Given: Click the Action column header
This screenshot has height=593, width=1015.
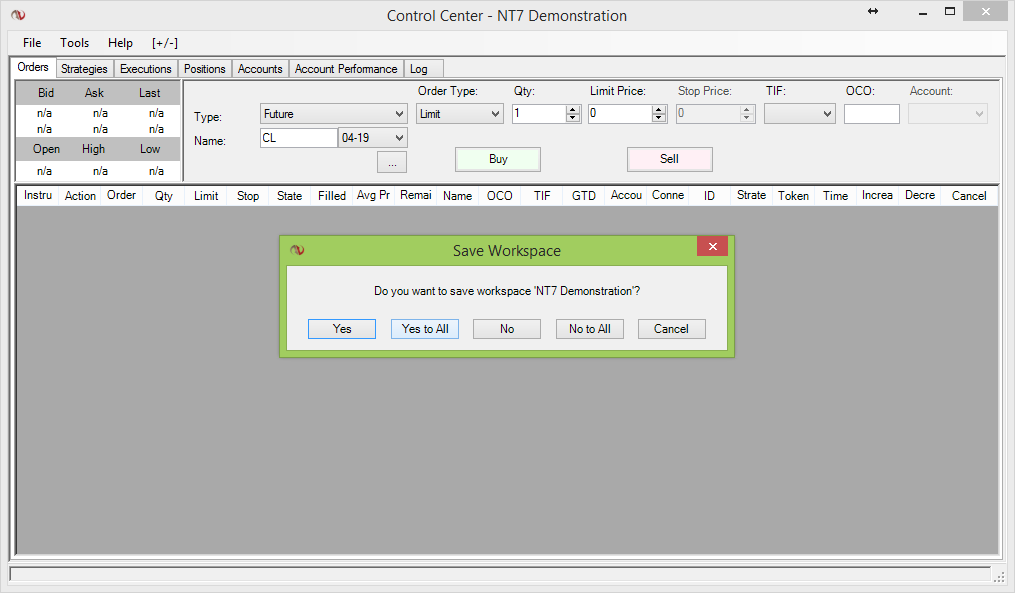Looking at the screenshot, I should pyautogui.click(x=80, y=196).
